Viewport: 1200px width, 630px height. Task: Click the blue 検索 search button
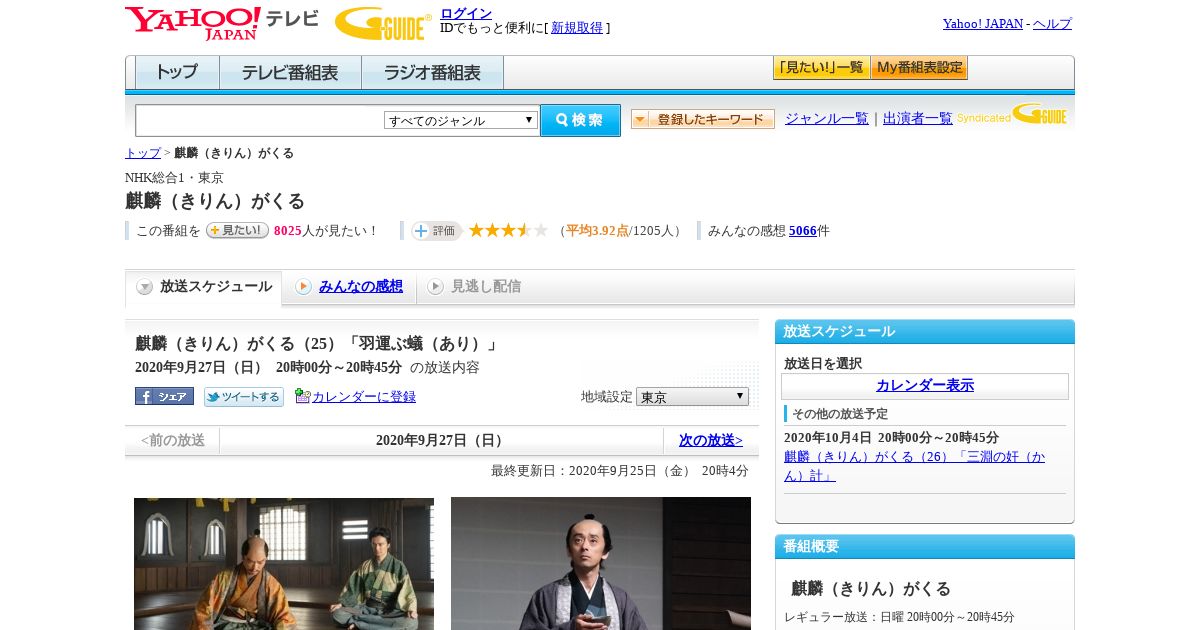580,120
